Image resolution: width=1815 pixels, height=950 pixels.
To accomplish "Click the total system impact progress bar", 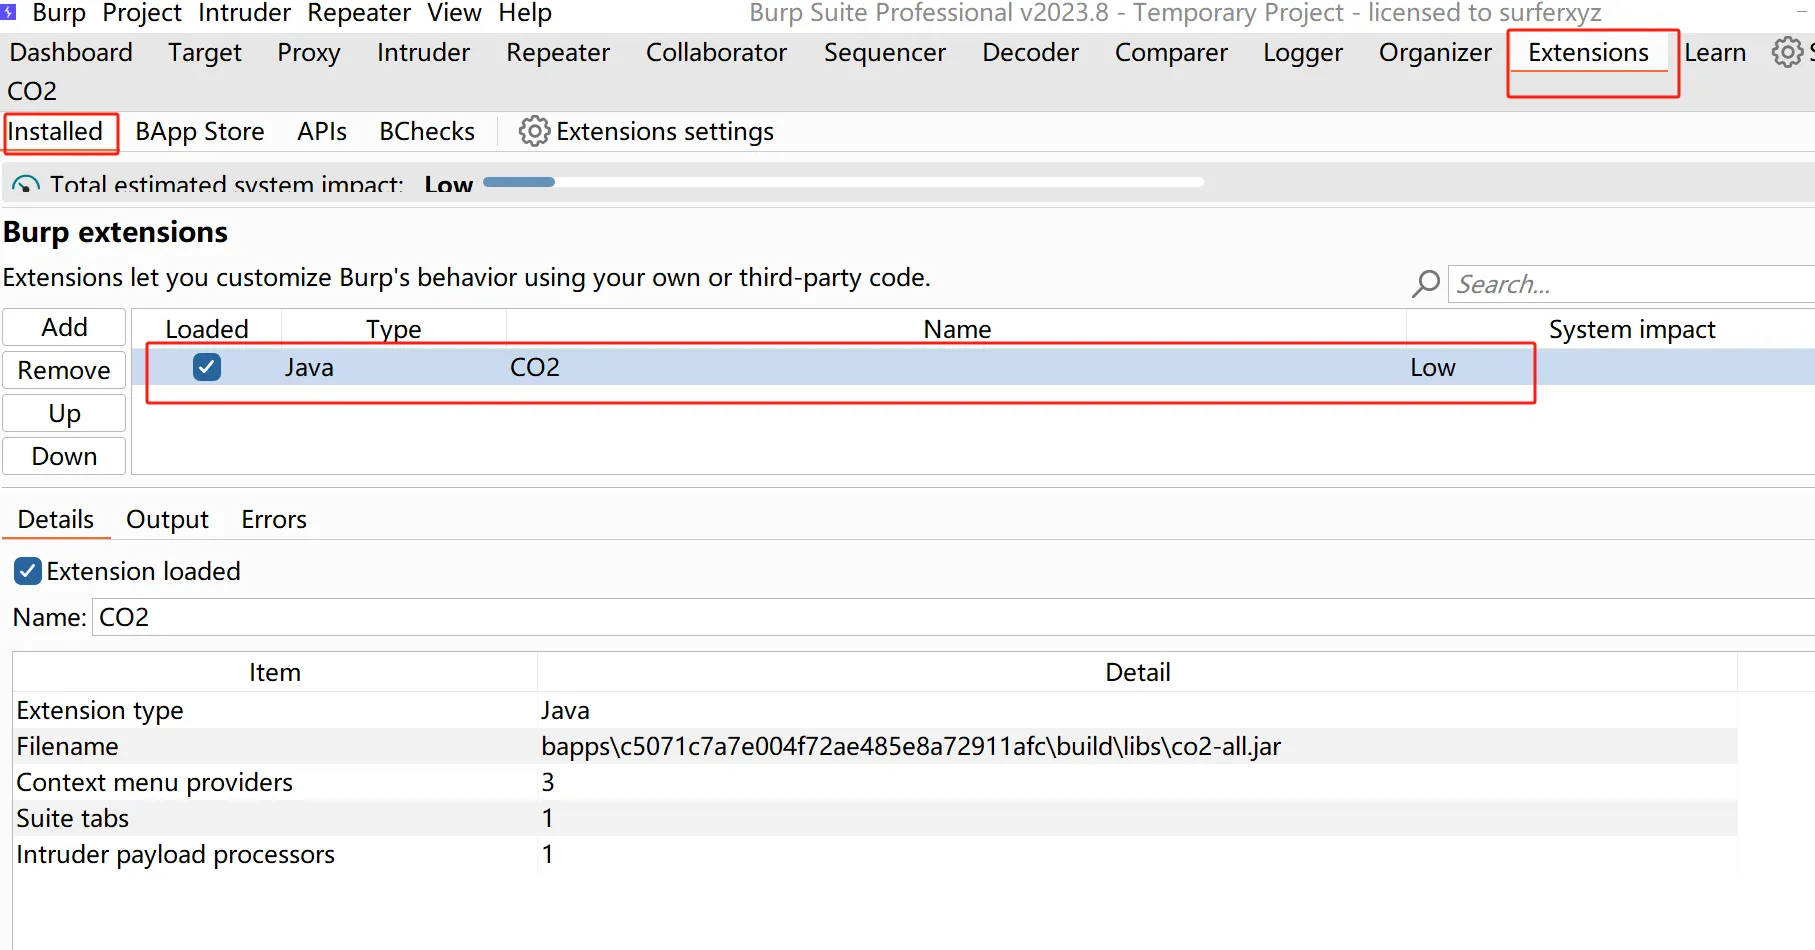I will click(x=843, y=182).
